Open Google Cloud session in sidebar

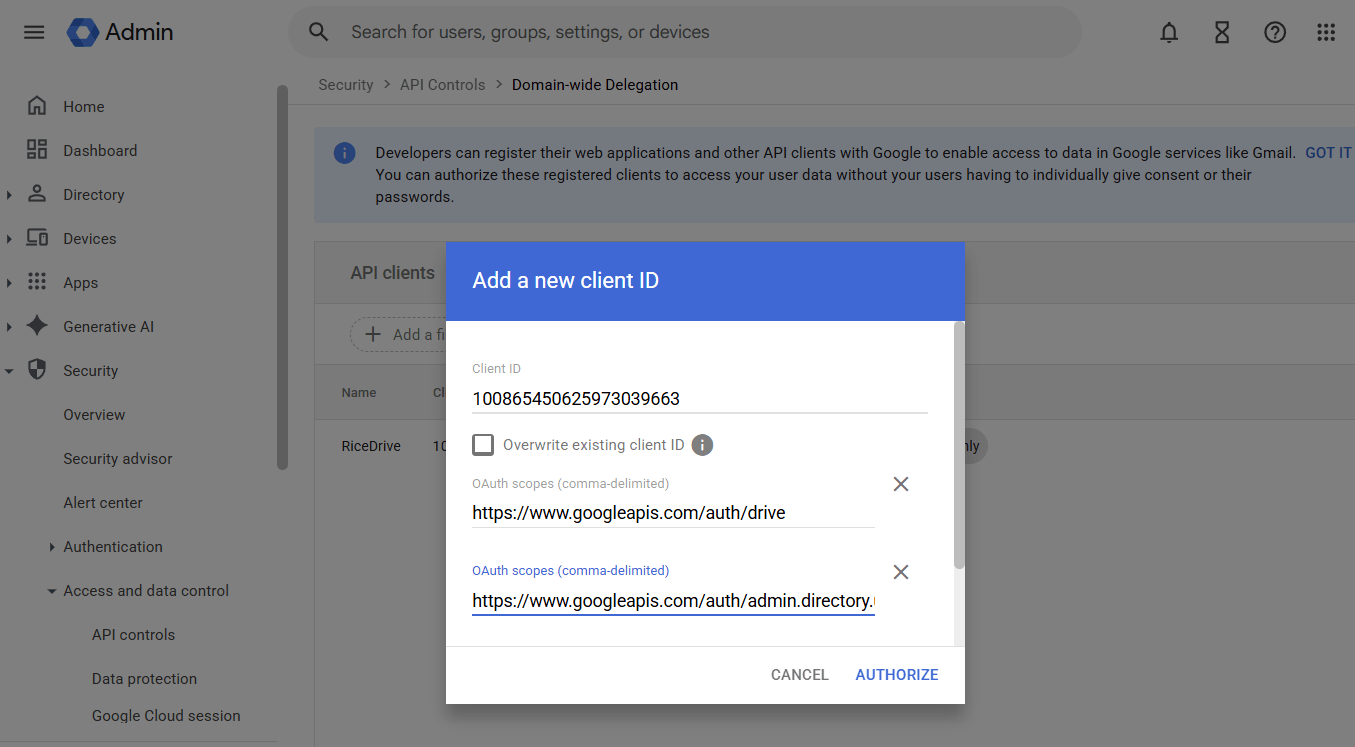[166, 715]
